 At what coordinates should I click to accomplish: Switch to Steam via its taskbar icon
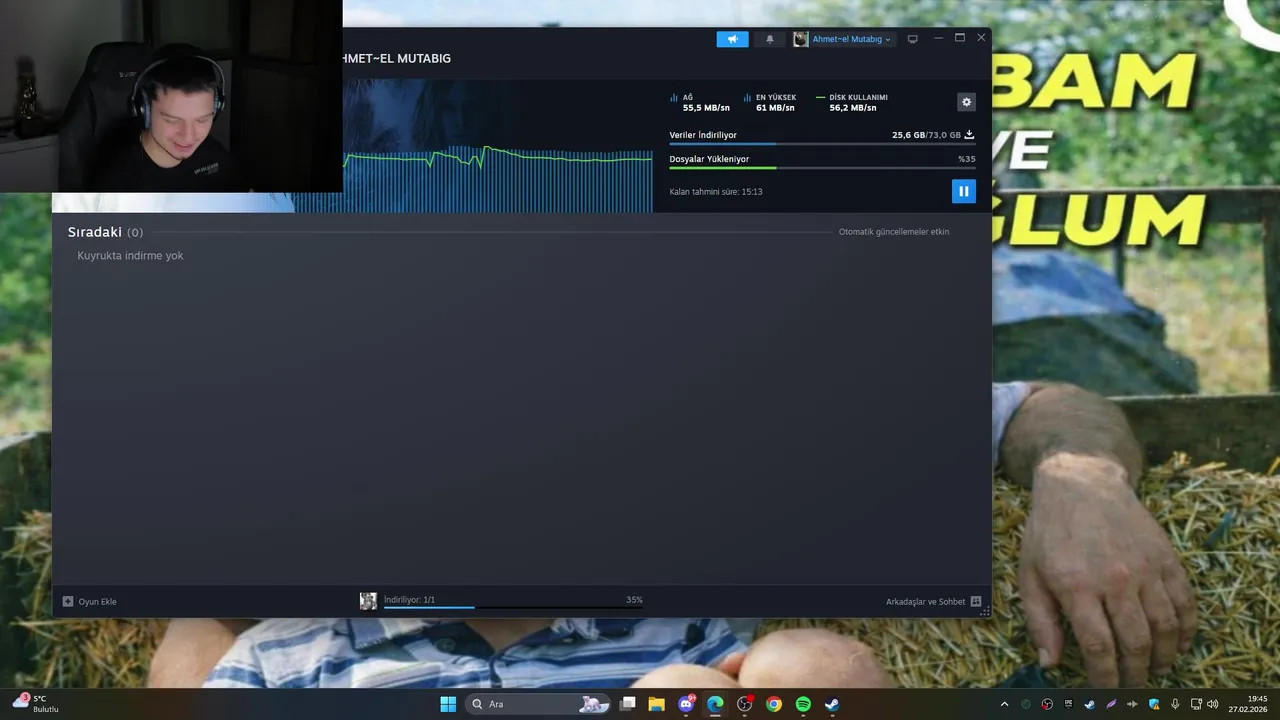[832, 704]
